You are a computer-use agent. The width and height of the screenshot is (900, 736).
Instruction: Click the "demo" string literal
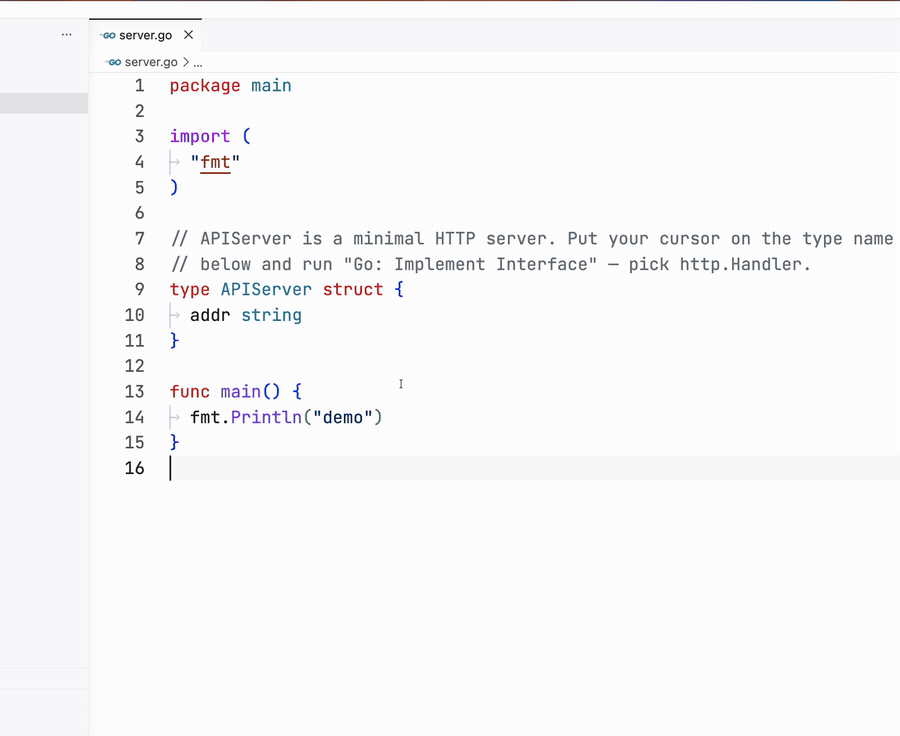click(343, 417)
